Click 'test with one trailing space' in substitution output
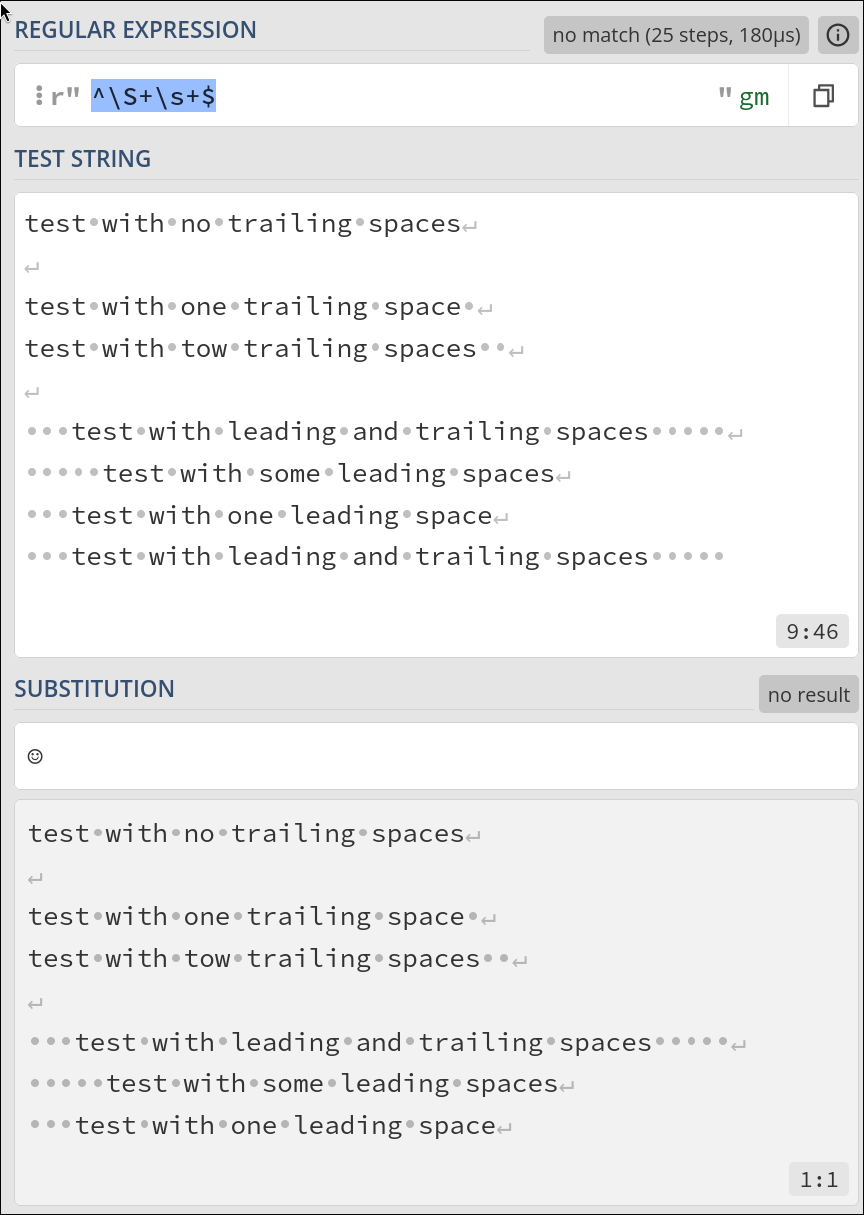Image resolution: width=864 pixels, height=1215 pixels. [x=247, y=916]
